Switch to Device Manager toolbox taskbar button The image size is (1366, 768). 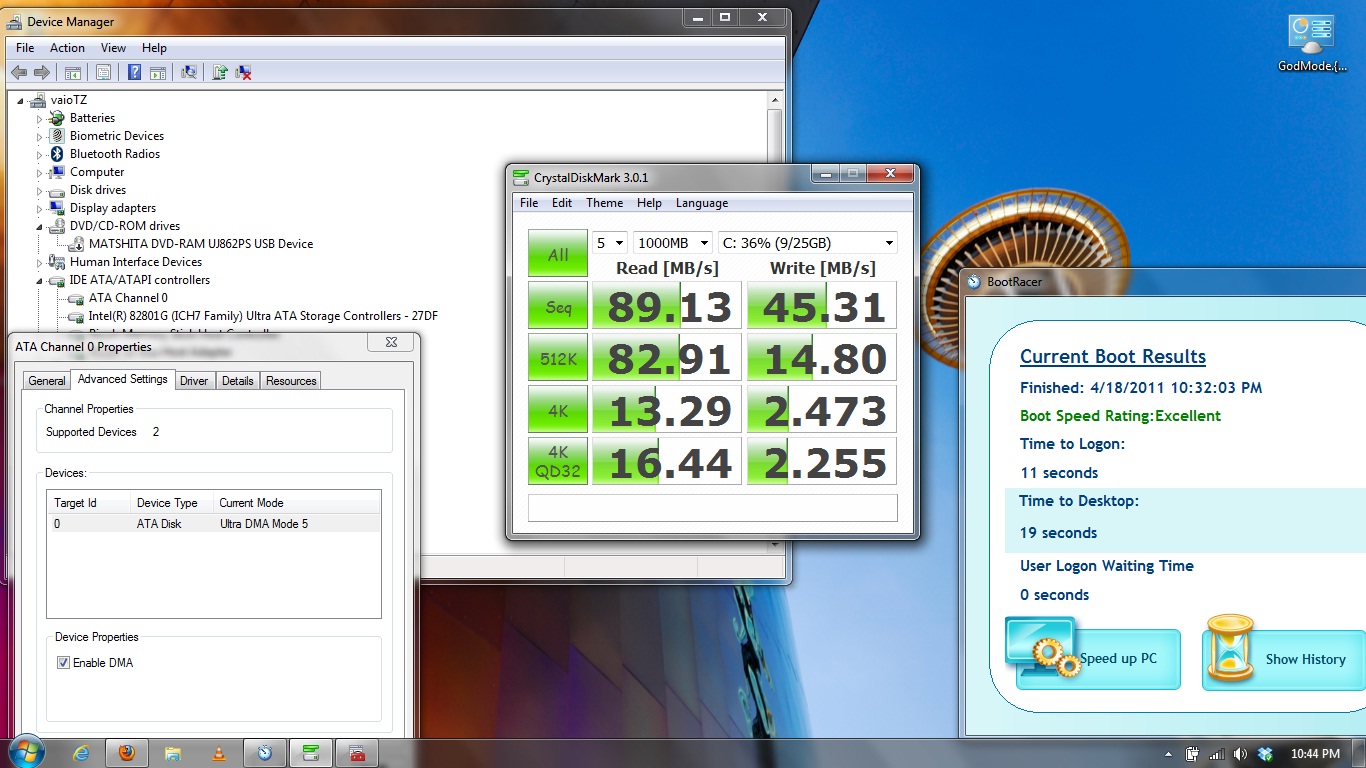coord(357,753)
